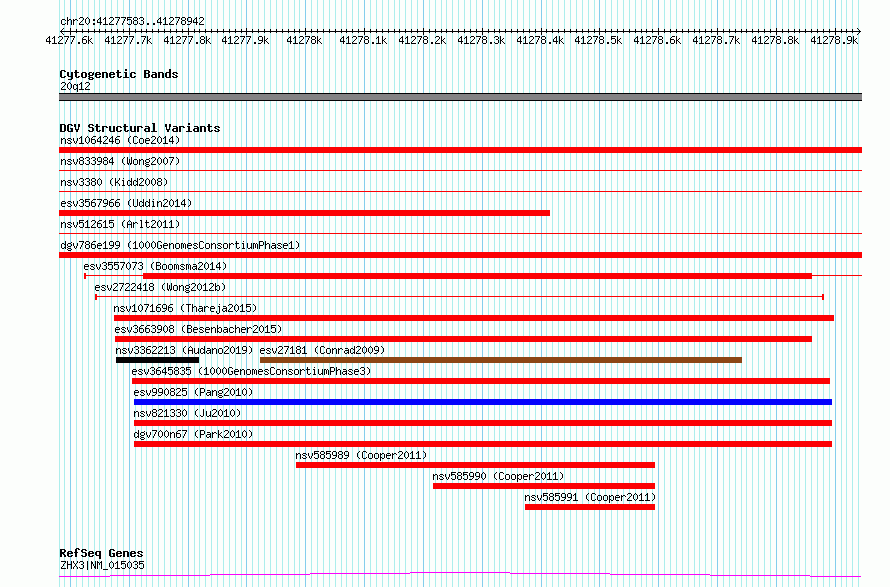Click esv27181 (Conrad2009) variant label

point(322,350)
